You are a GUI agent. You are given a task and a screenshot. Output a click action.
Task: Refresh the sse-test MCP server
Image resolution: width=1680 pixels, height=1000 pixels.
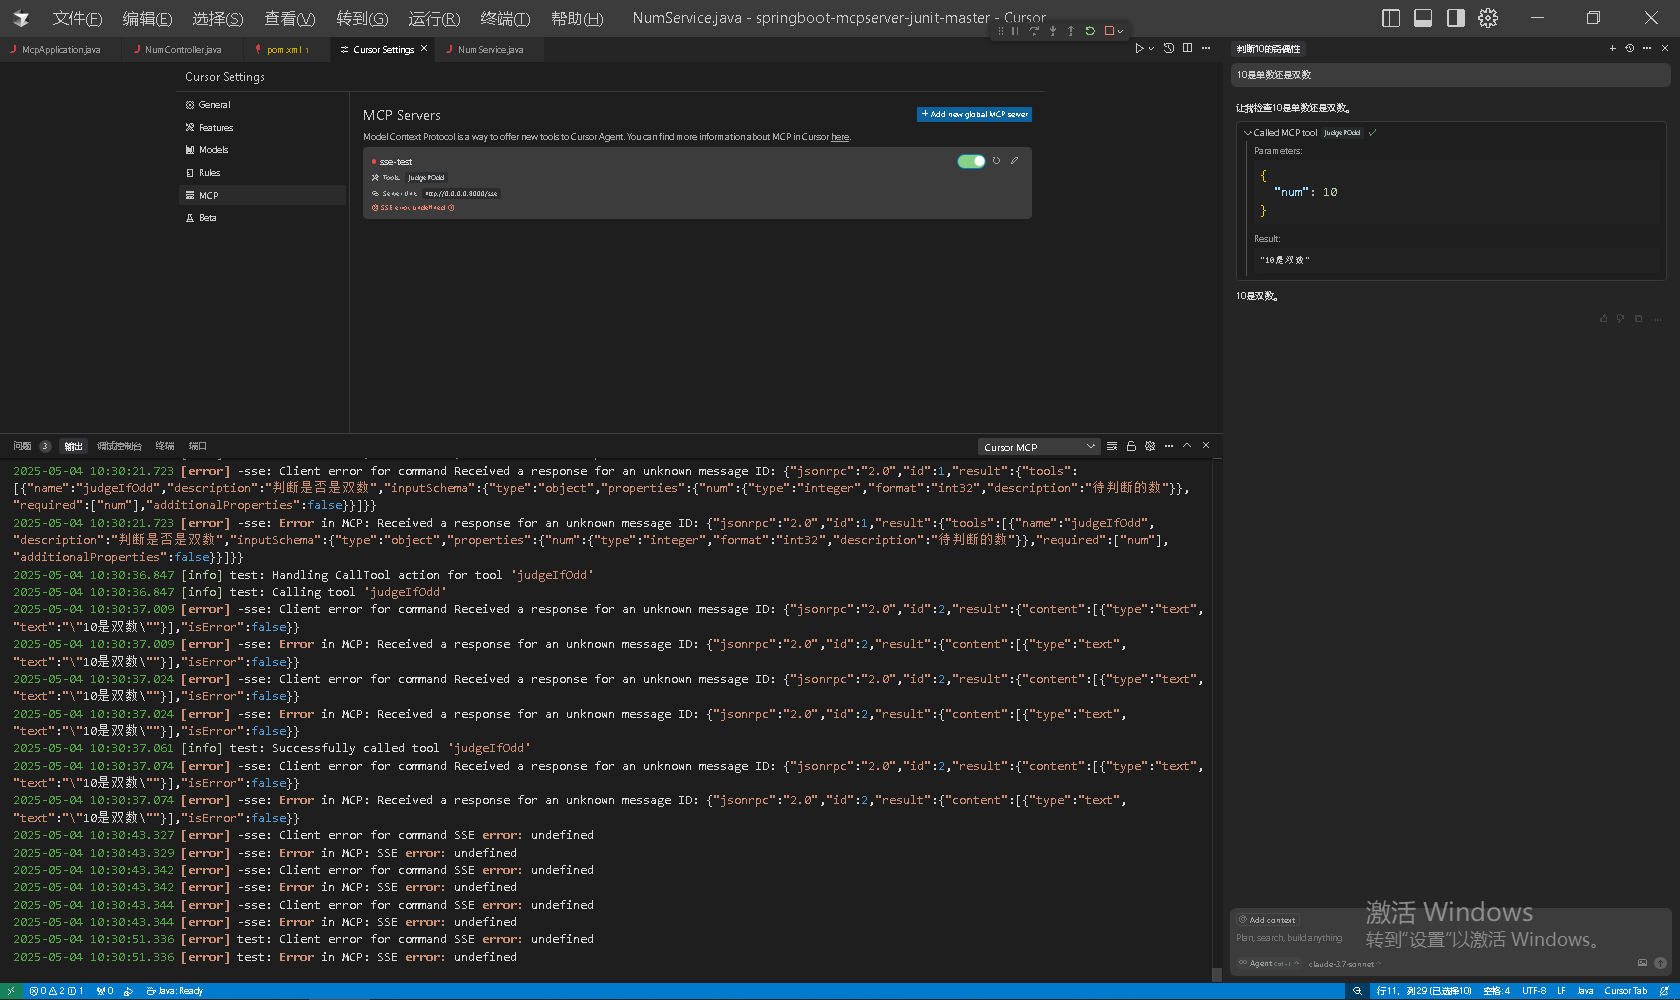coord(996,160)
